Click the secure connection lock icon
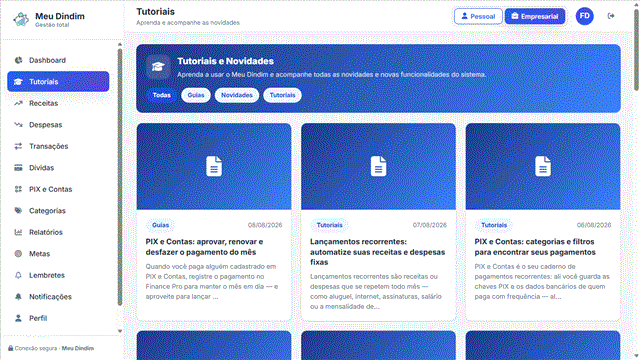Image resolution: width=640 pixels, height=360 pixels. coord(11,348)
